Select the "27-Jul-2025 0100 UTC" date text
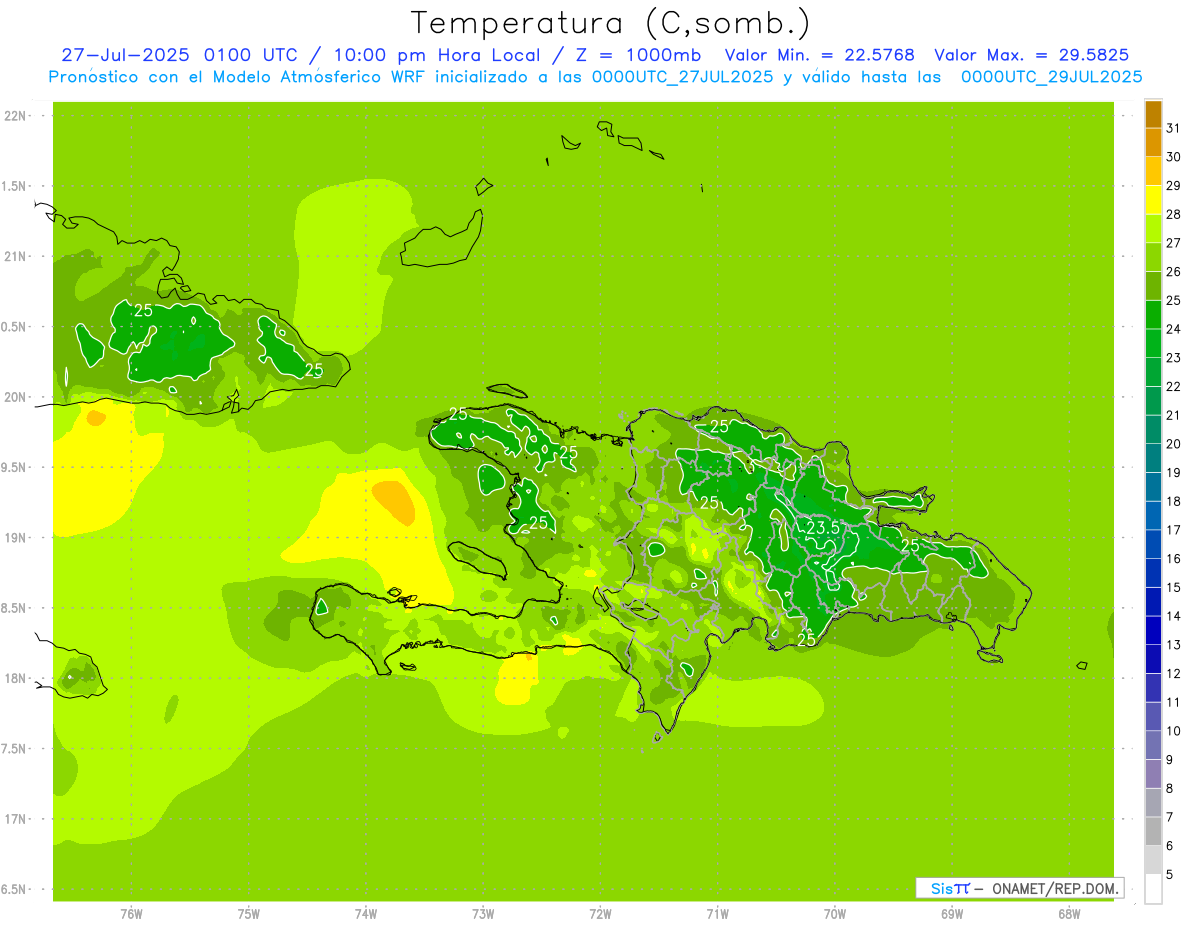The width and height of the screenshot is (1200, 927). (x=179, y=55)
